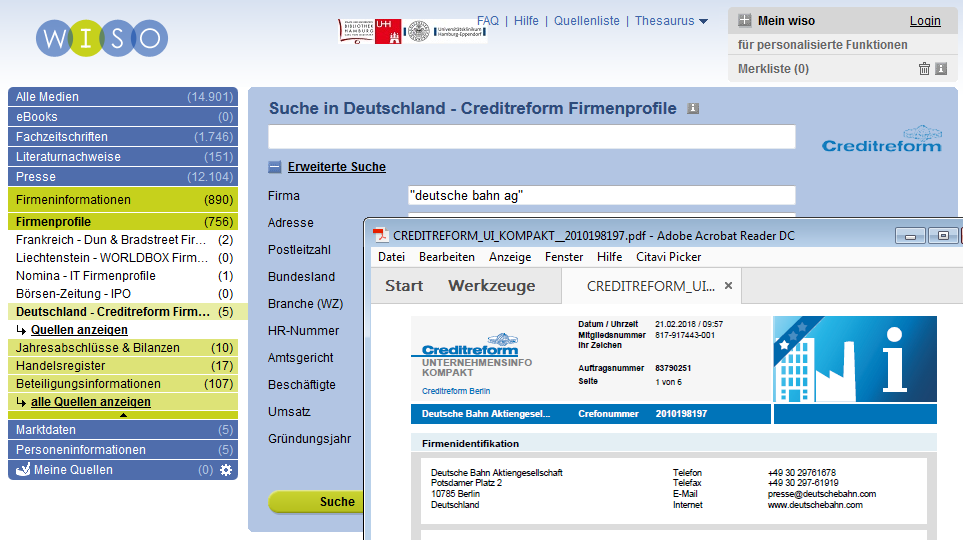This screenshot has width=963, height=540.
Task: Click the university library logos banner
Action: tap(413, 31)
